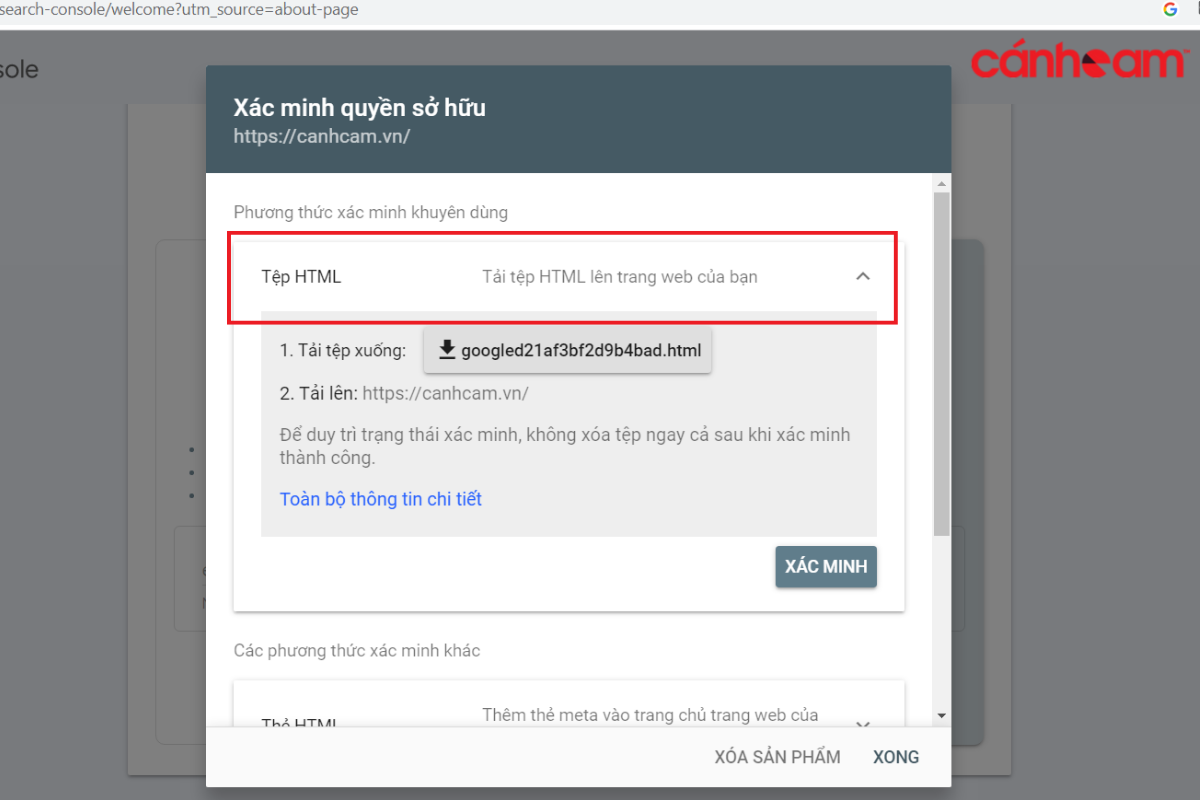Click Tải tệp HTML lên trang web description

coord(620,277)
